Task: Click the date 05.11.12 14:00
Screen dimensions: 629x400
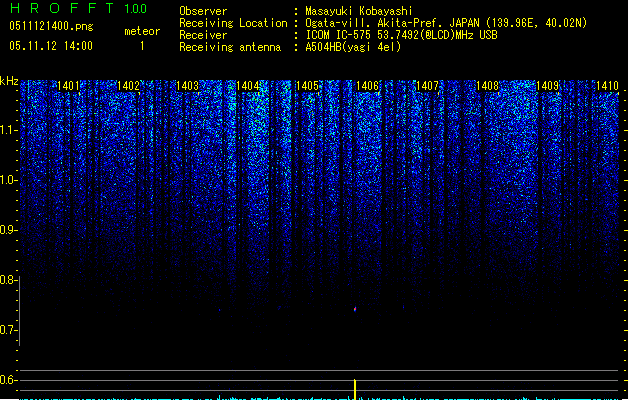Action: click(x=51, y=46)
